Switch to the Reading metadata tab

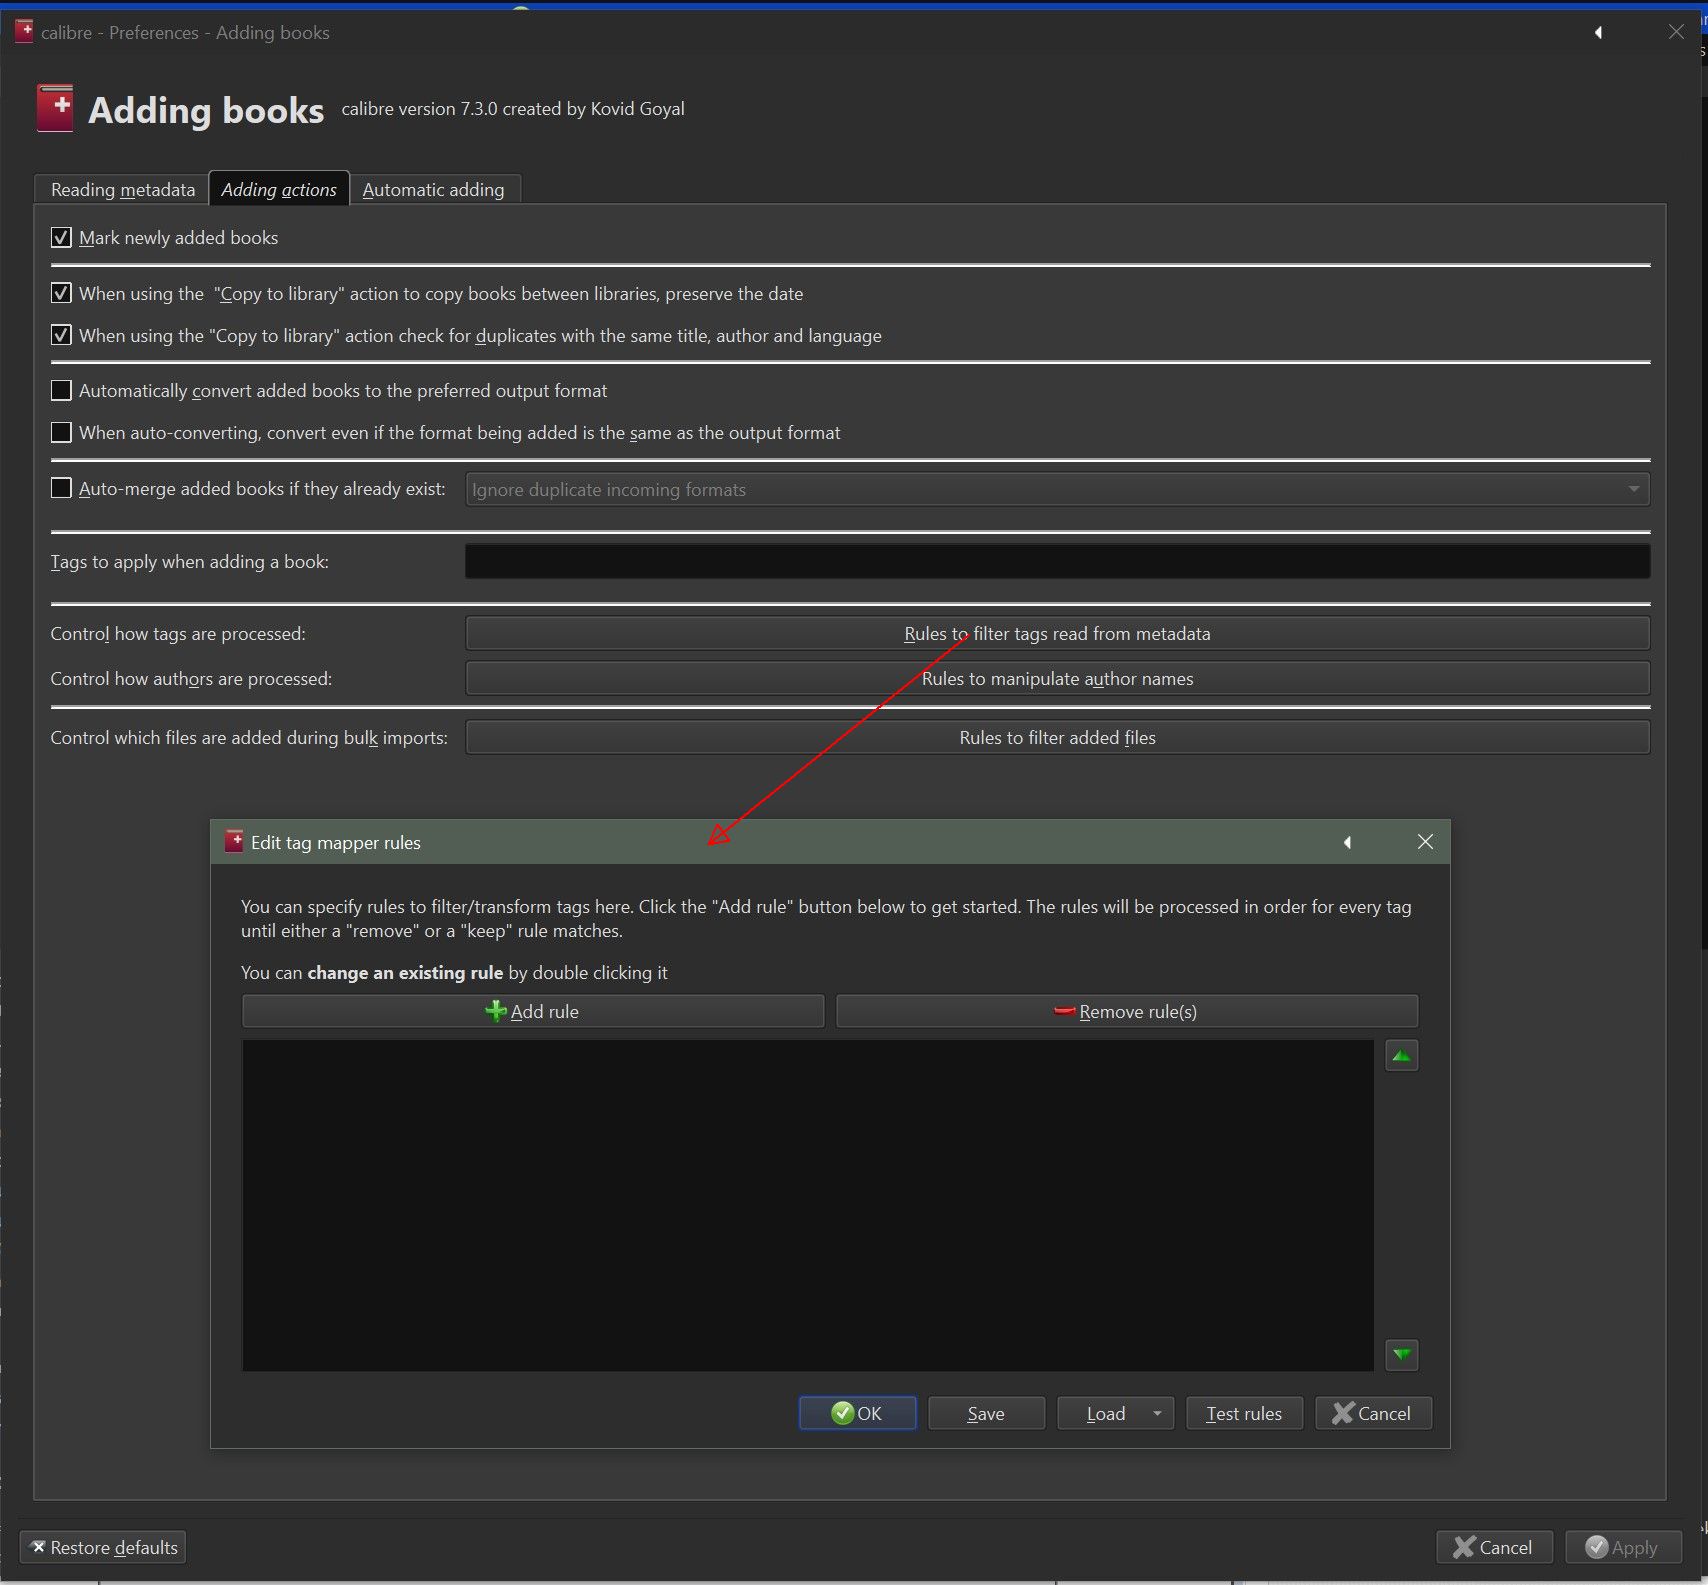click(x=122, y=190)
